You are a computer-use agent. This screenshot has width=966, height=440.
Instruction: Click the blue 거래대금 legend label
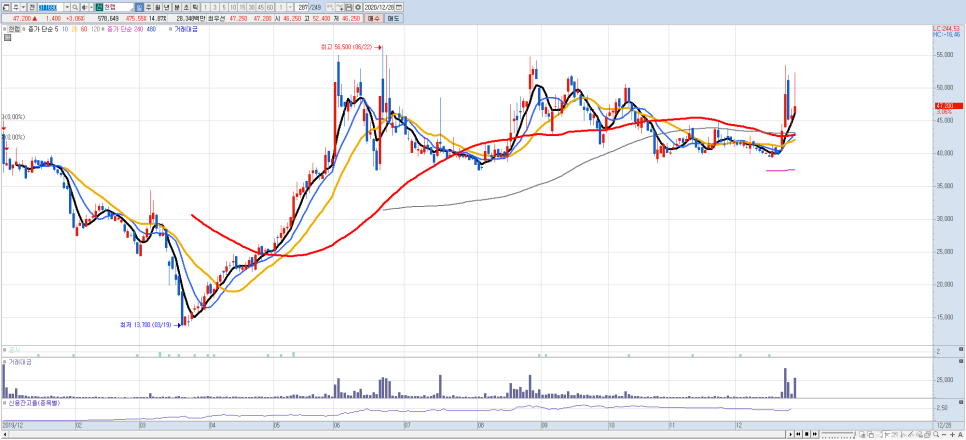(185, 29)
